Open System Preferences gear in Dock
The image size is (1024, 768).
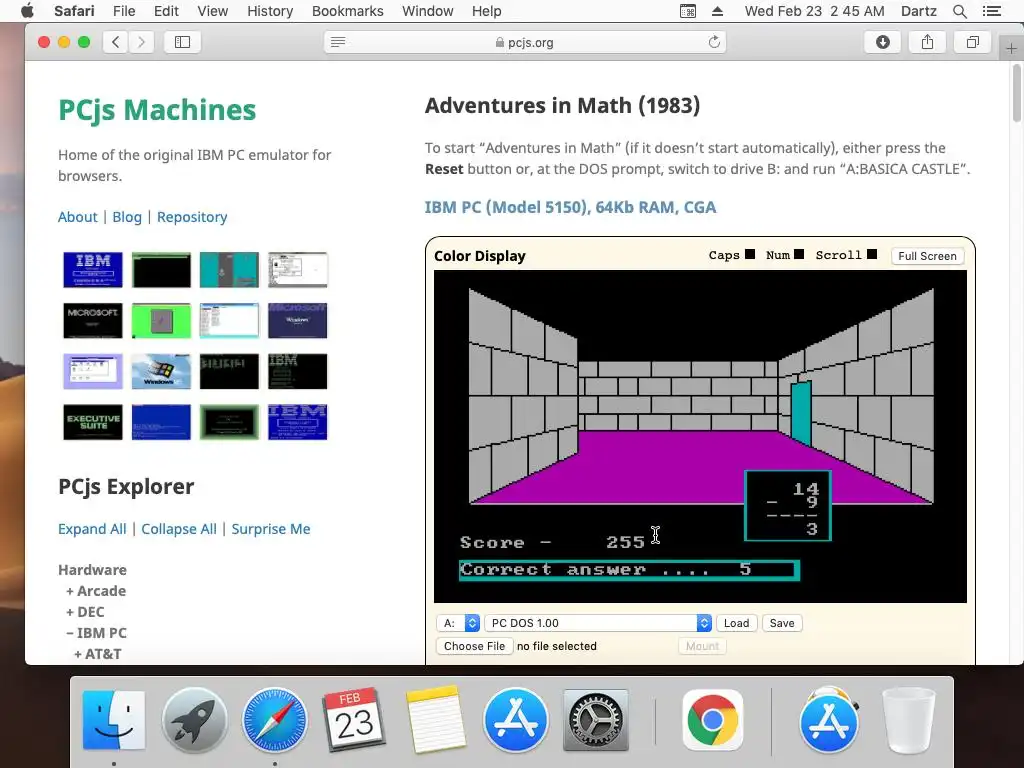(x=596, y=720)
